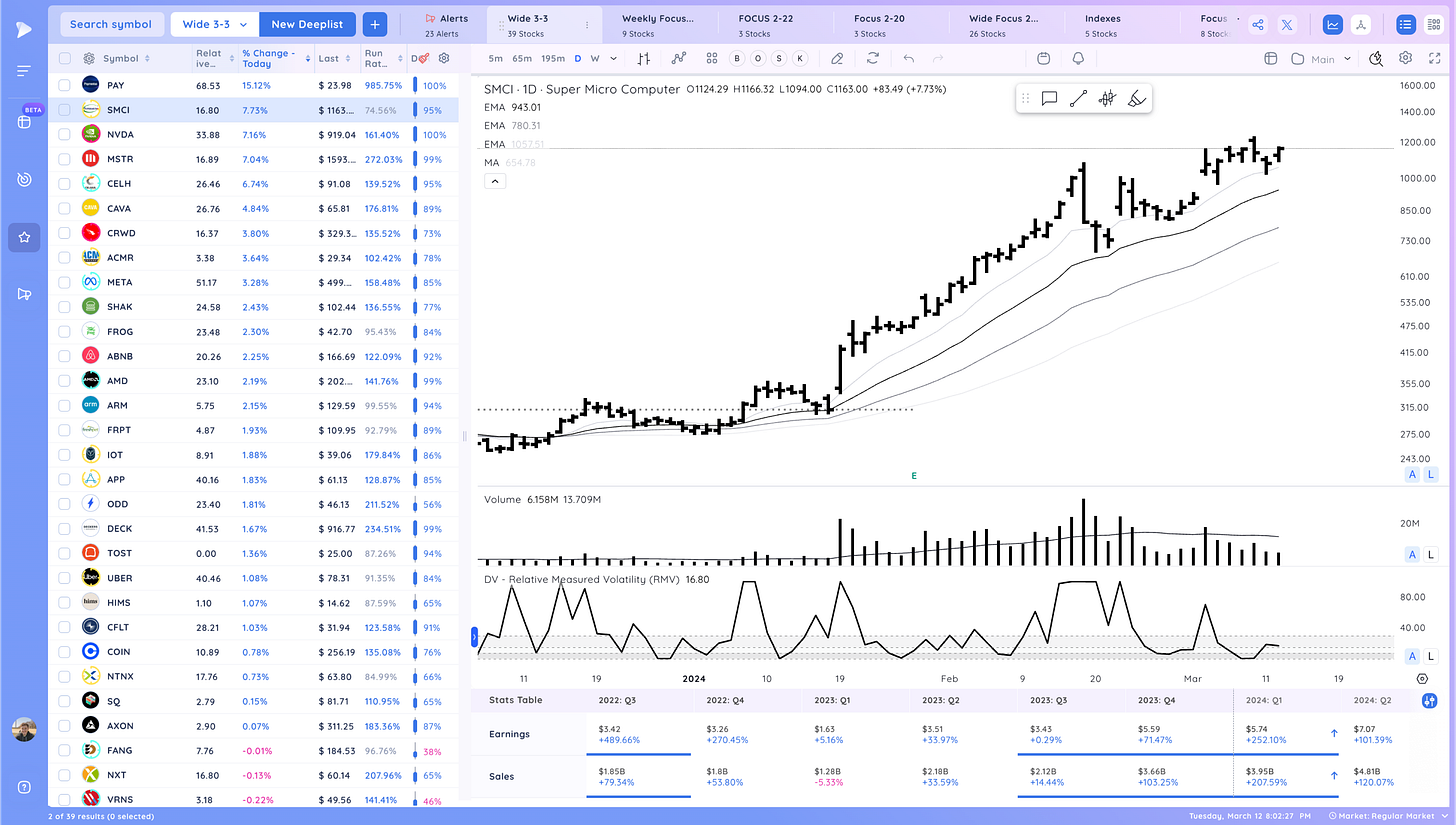1456x825 pixels.
Task: Open the Alerts tab
Action: pyautogui.click(x=446, y=25)
